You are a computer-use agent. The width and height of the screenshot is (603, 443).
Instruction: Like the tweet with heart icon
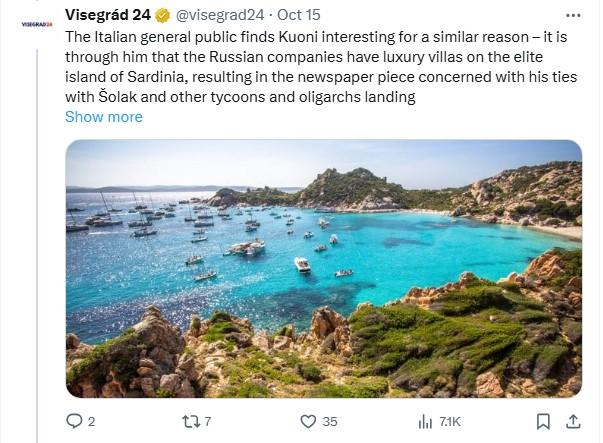pyautogui.click(x=308, y=421)
